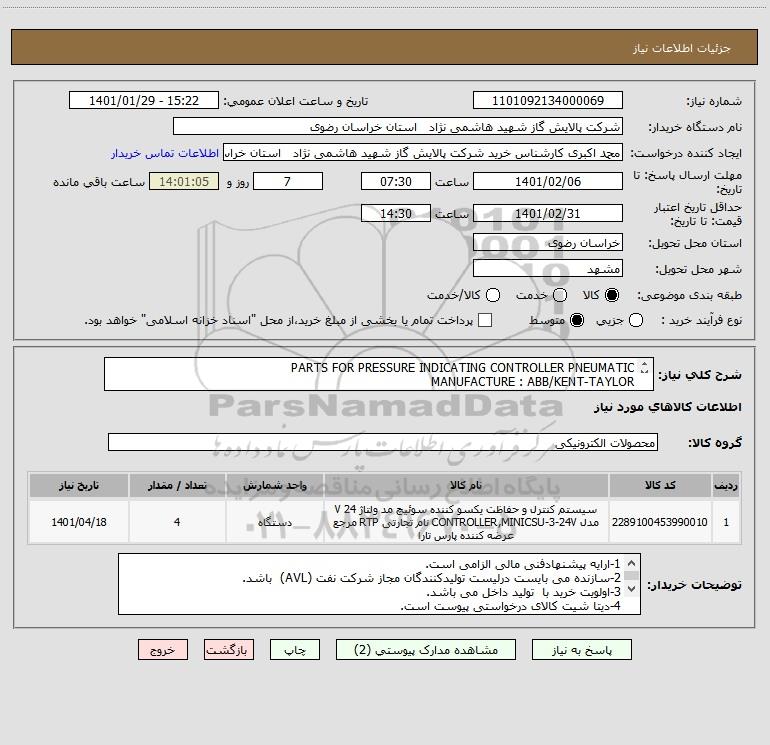Select the 'متوسط' purchase type radio

(577, 320)
